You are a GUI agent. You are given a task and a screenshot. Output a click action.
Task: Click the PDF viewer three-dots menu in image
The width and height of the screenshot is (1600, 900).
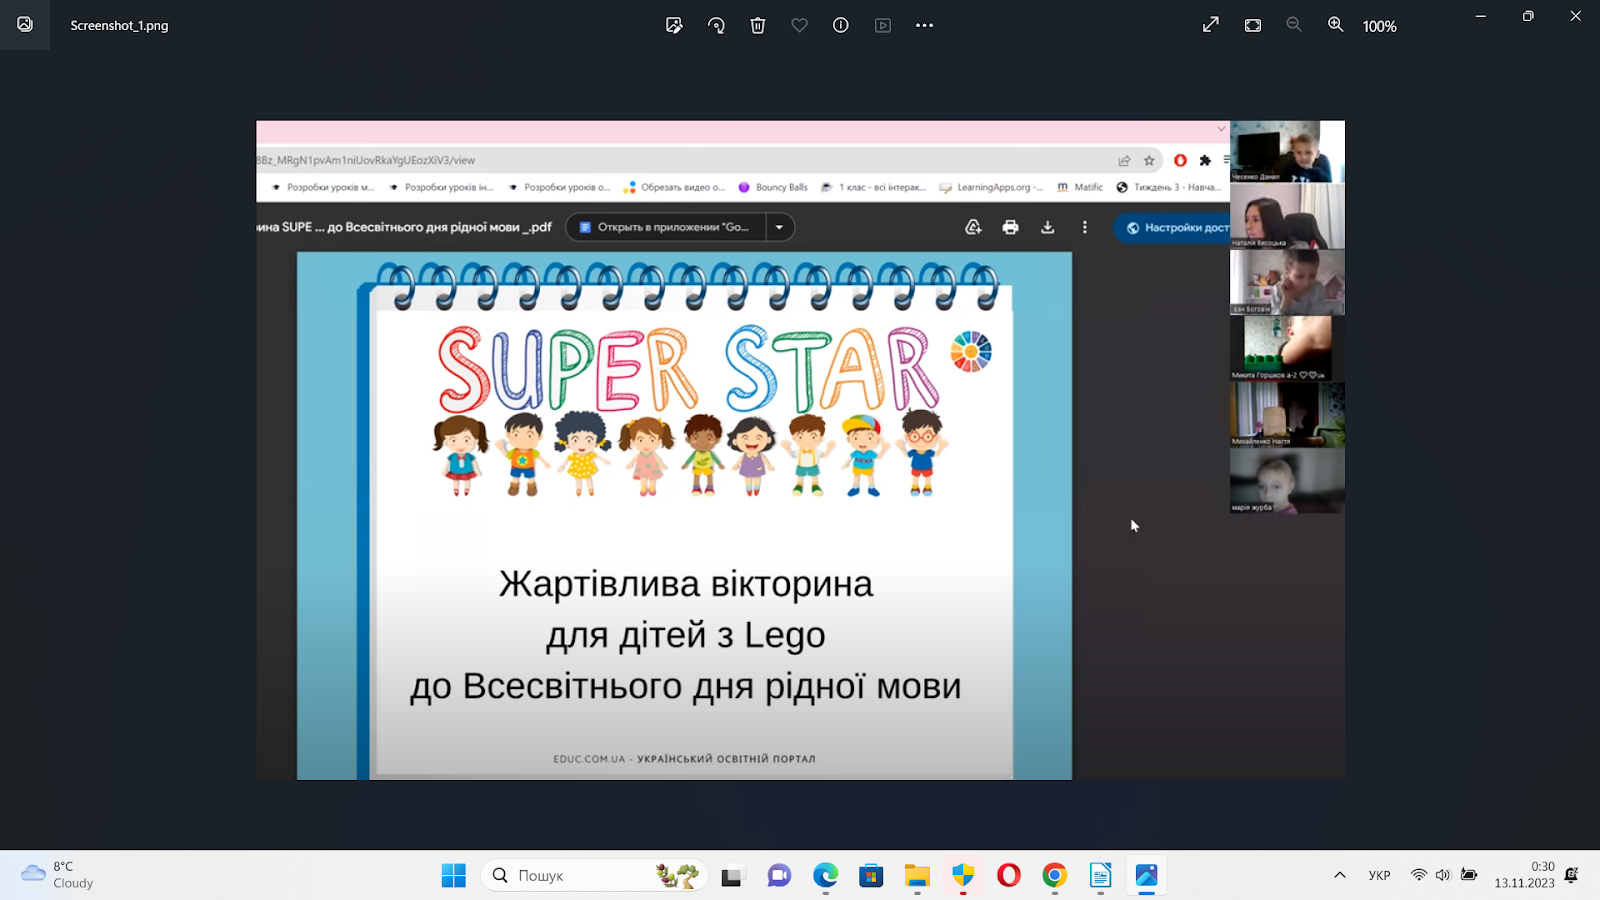coord(1084,228)
